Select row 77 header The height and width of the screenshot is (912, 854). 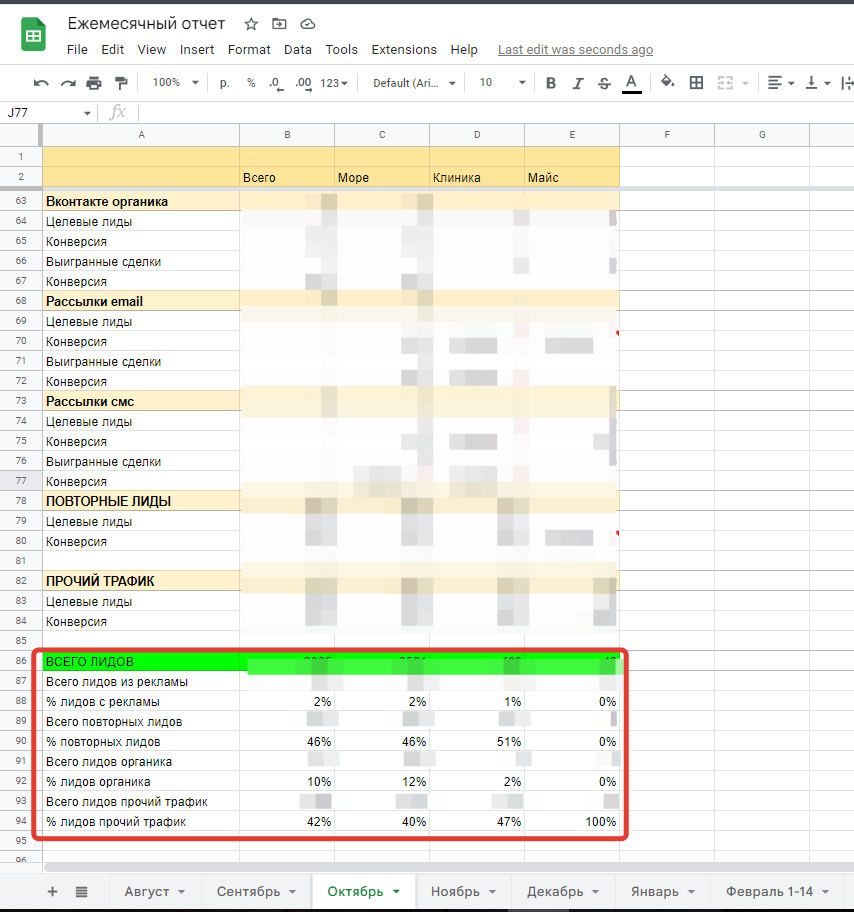pos(21,481)
